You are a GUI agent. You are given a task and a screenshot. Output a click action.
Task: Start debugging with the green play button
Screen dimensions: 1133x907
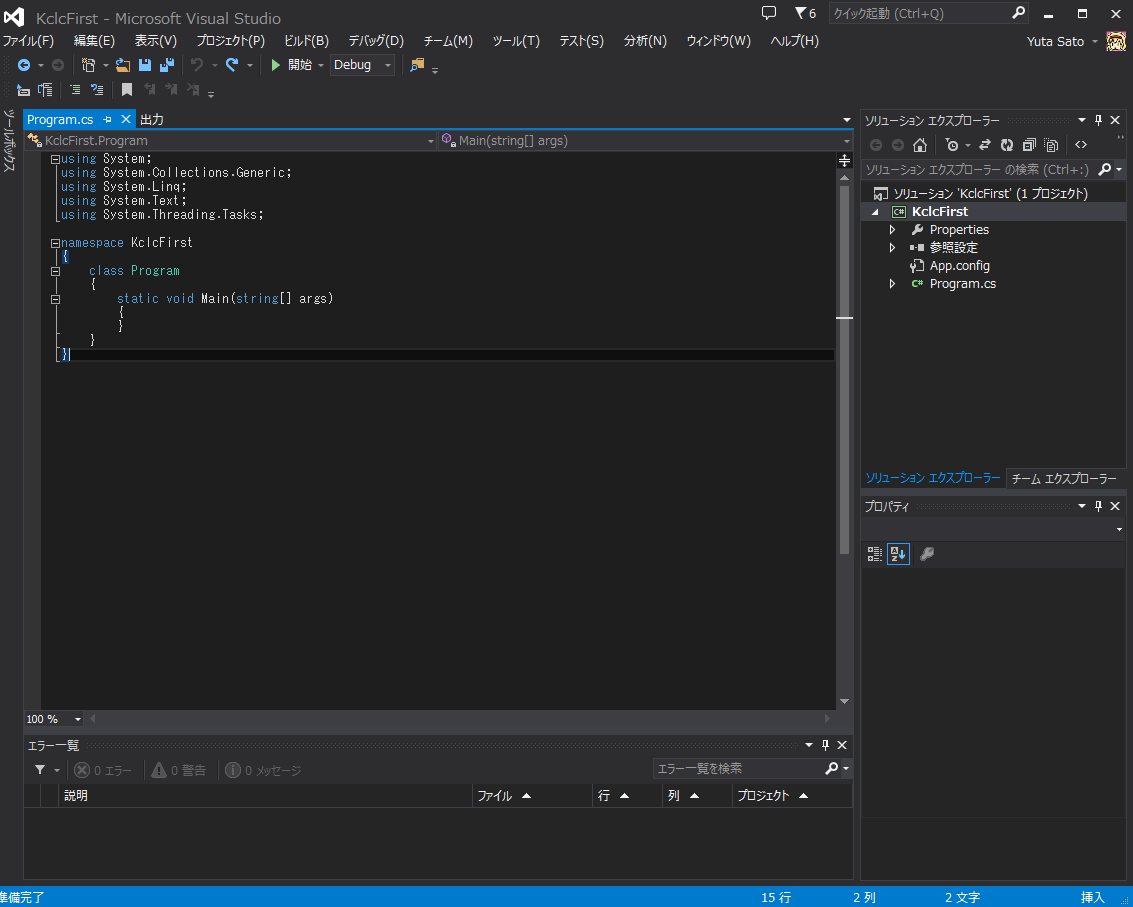click(x=275, y=65)
